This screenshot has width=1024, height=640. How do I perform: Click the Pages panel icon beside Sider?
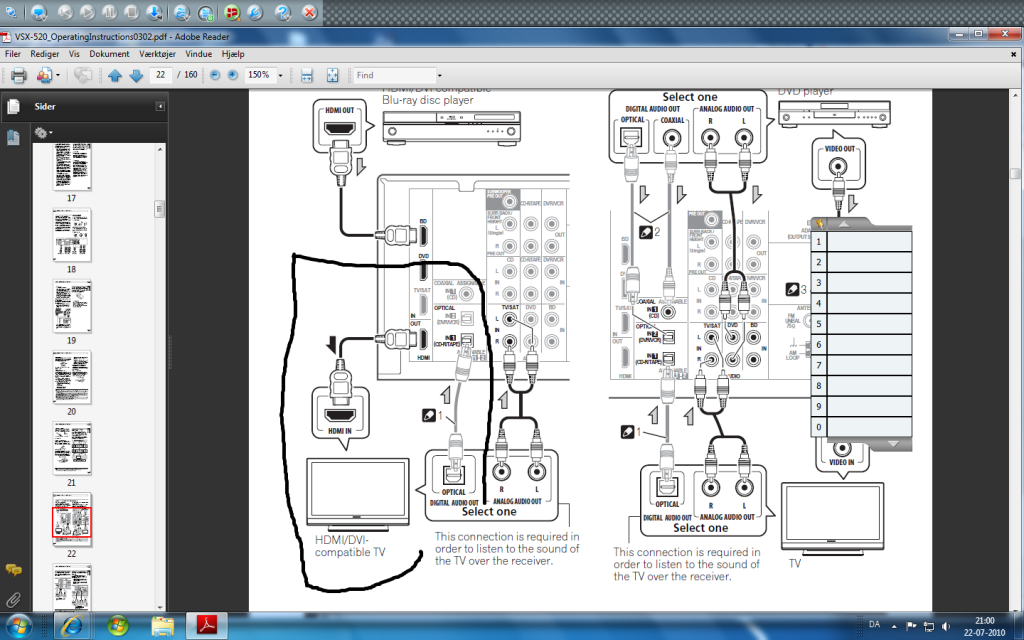coord(13,107)
